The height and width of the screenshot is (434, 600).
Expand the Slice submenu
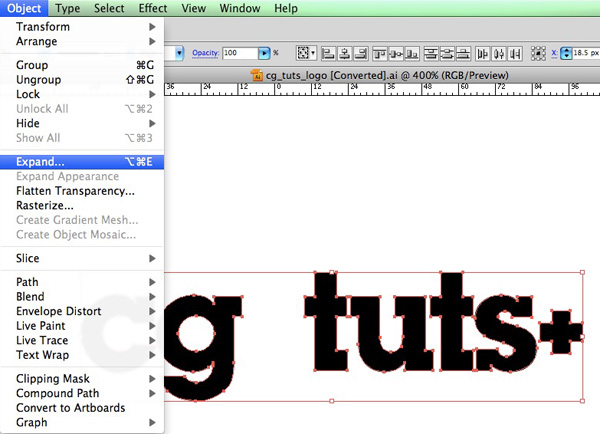(x=82, y=258)
